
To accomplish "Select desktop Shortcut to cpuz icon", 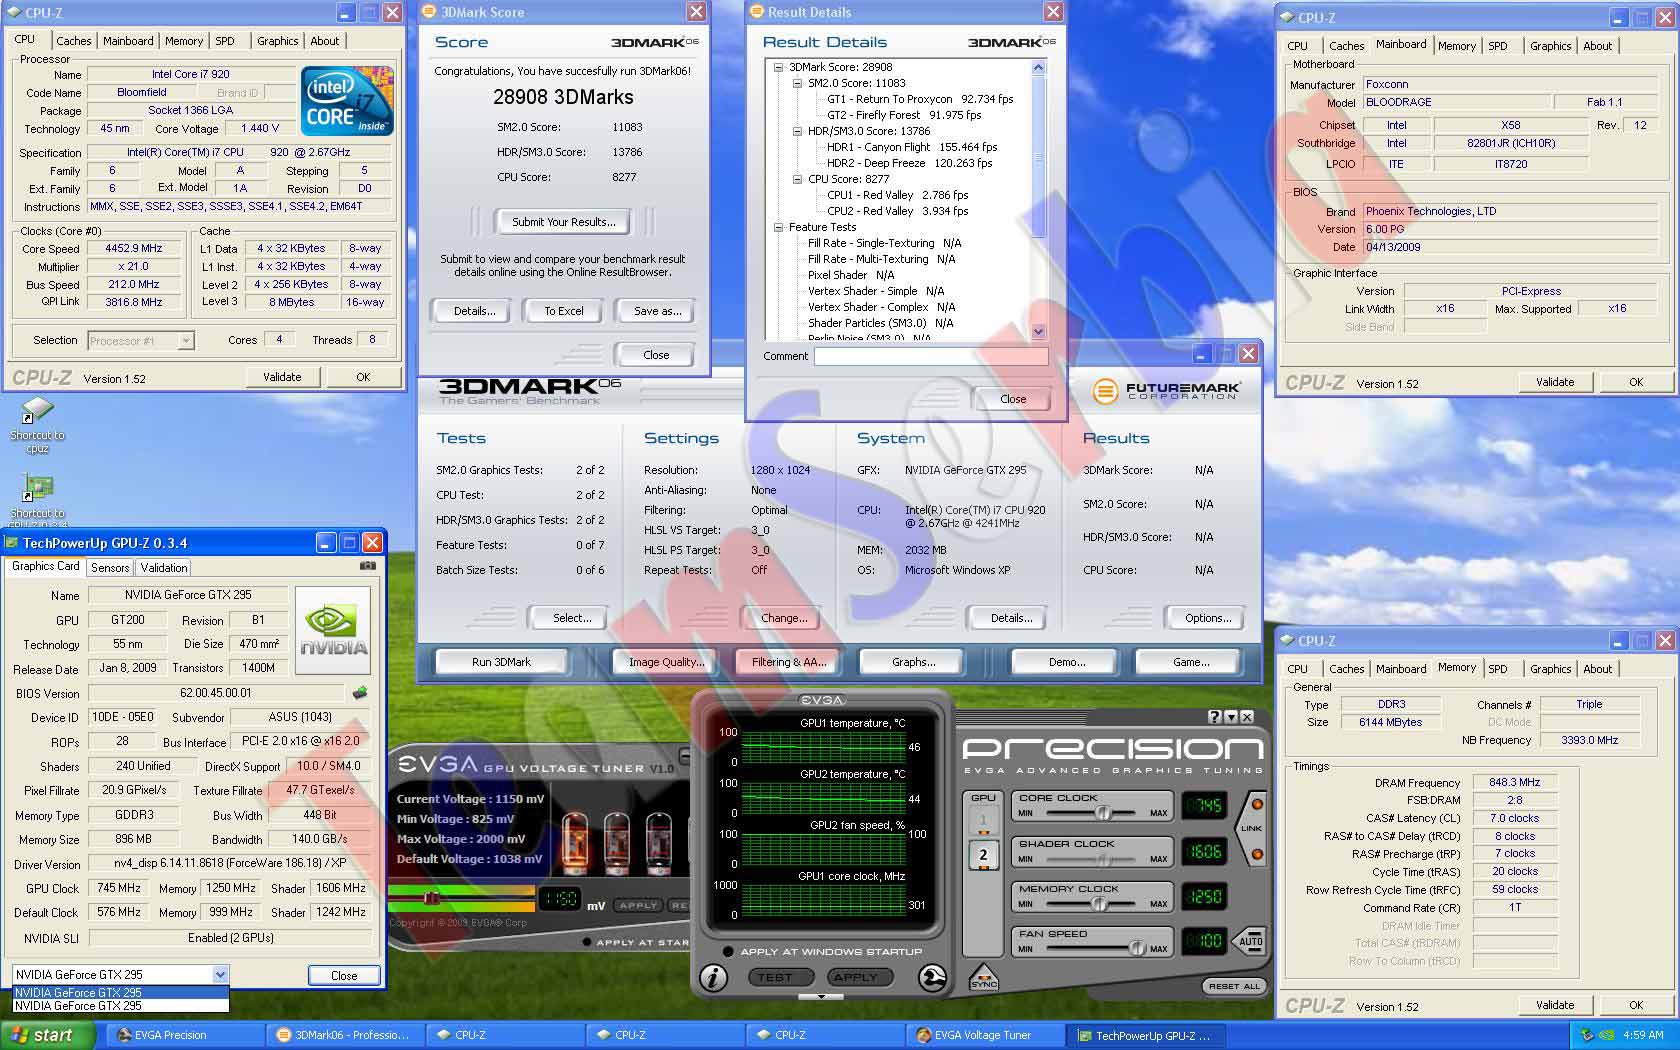I will (37, 425).
